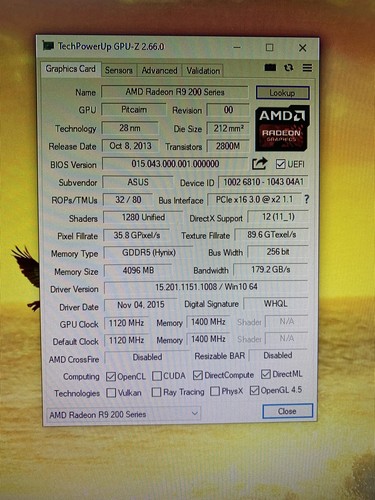This screenshot has width=375, height=500.
Task: Click the Bus Width value 256 bit
Action: click(x=278, y=252)
